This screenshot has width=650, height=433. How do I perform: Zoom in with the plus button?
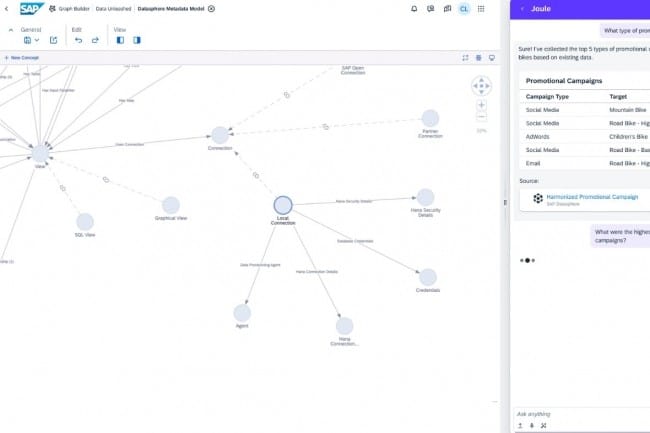tap(481, 104)
